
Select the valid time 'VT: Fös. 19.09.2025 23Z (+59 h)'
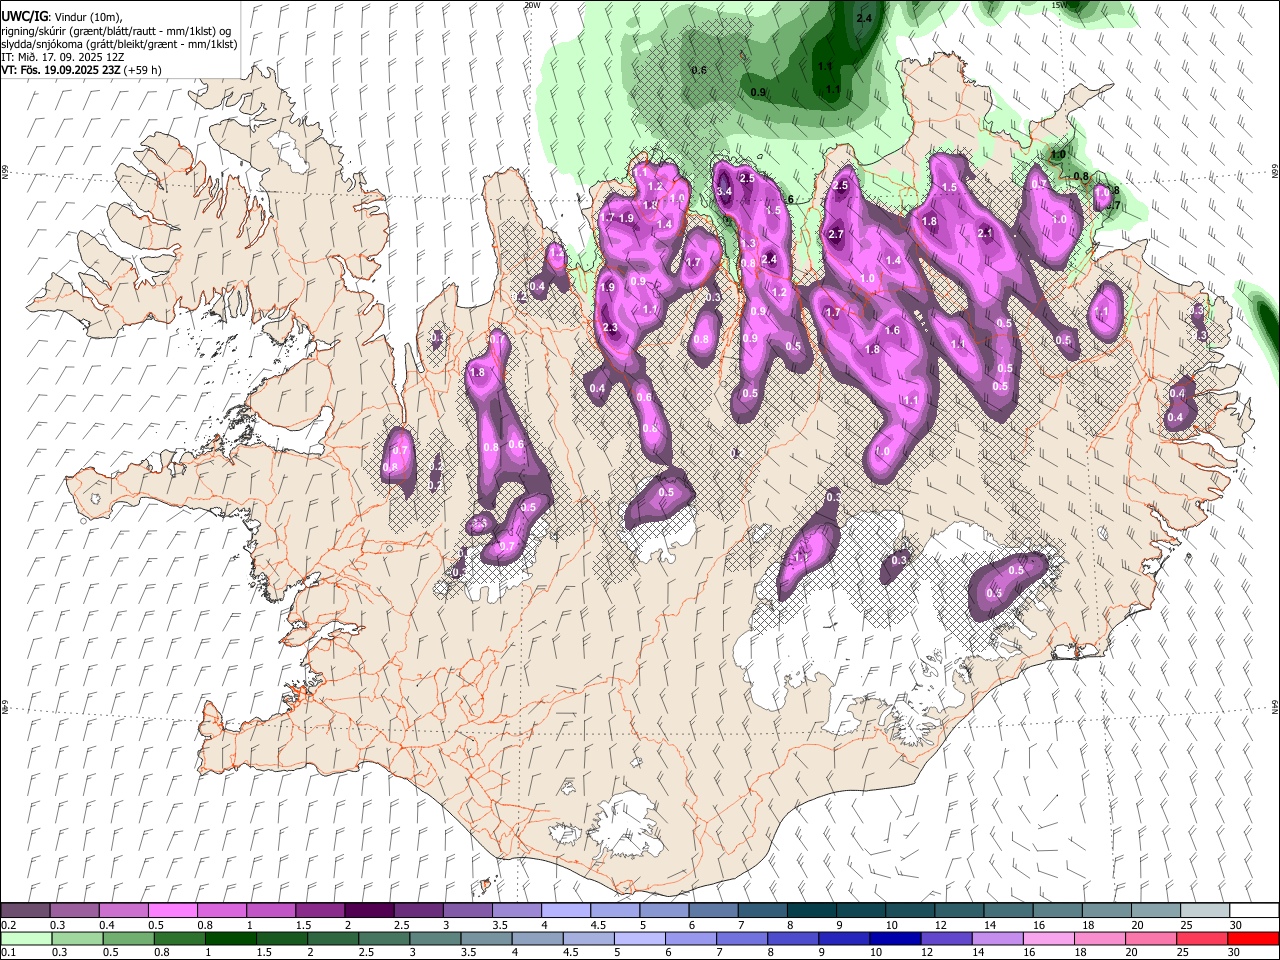(x=81, y=70)
